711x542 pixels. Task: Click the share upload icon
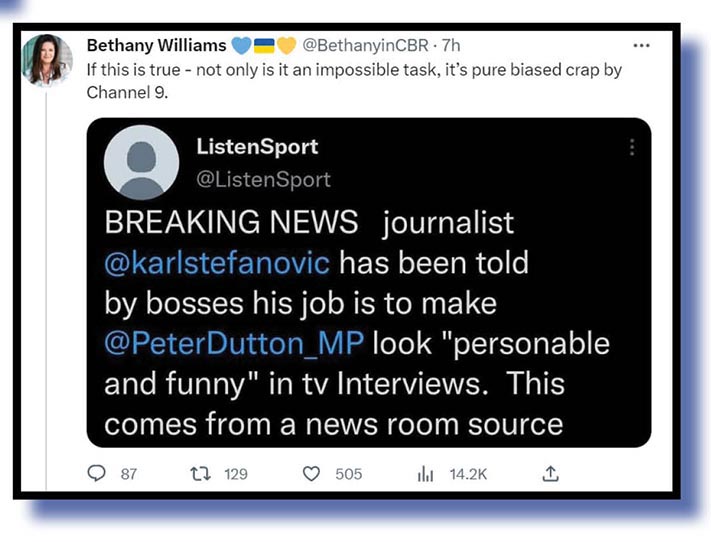550,474
